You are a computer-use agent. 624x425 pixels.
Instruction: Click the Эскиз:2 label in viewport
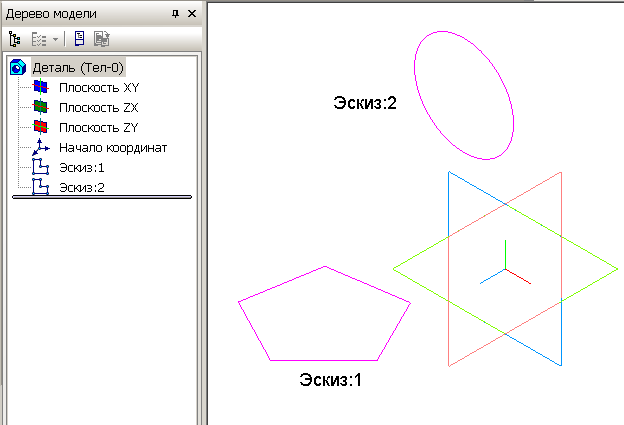click(x=365, y=103)
